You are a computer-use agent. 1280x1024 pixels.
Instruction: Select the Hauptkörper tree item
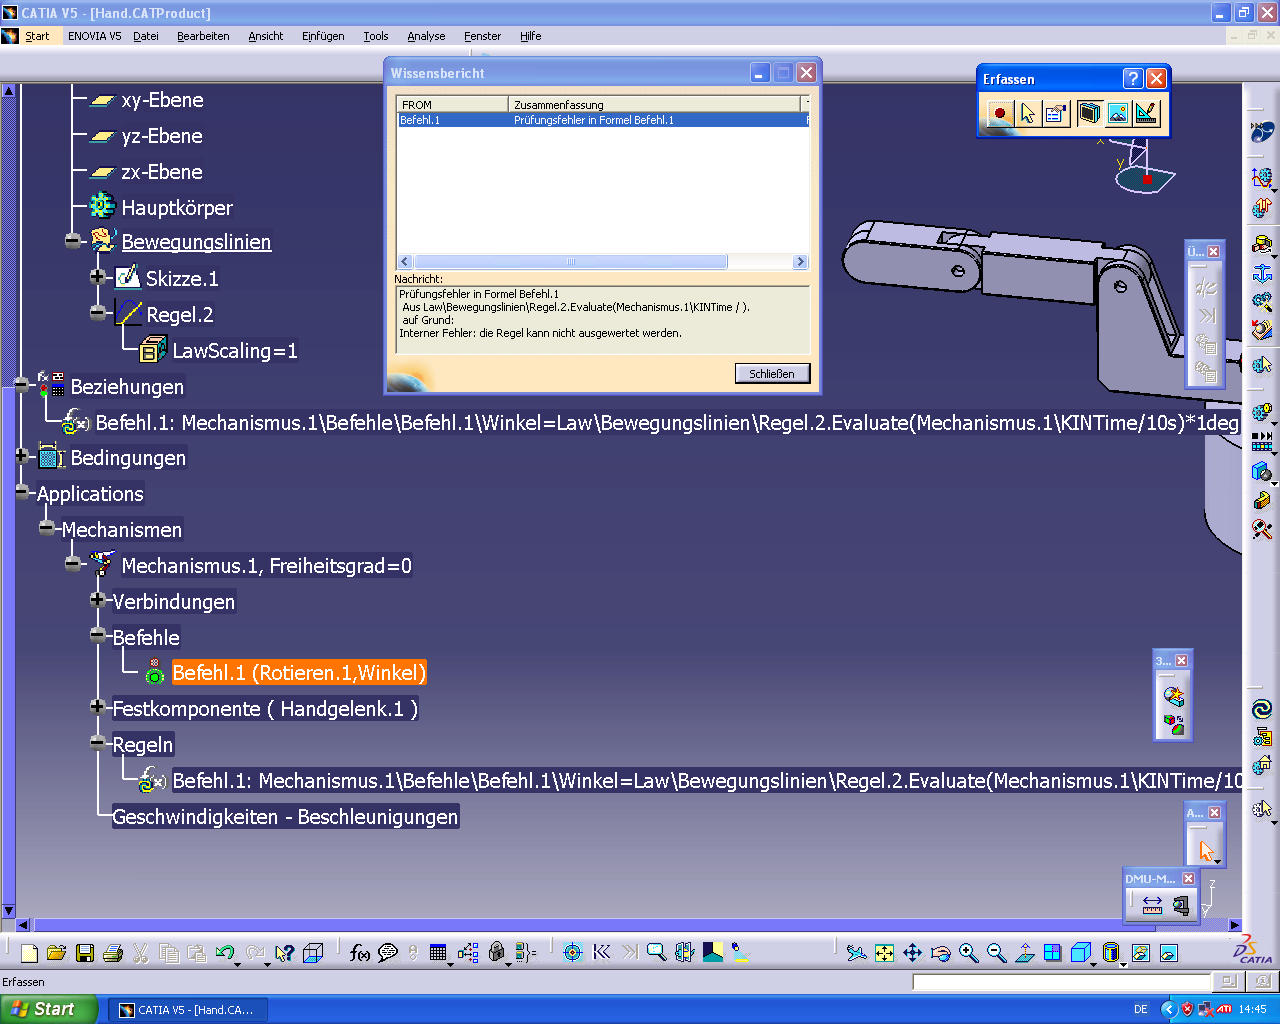[177, 208]
